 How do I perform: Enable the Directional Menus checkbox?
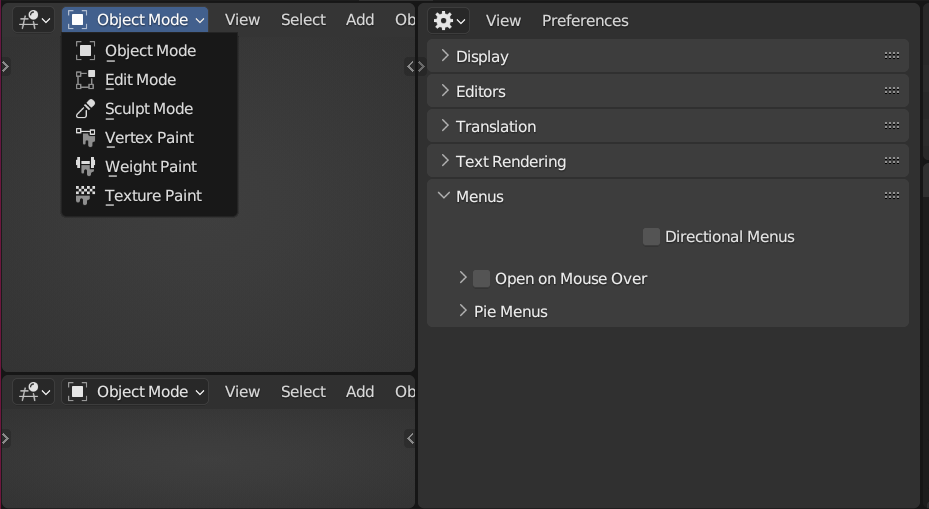(651, 236)
